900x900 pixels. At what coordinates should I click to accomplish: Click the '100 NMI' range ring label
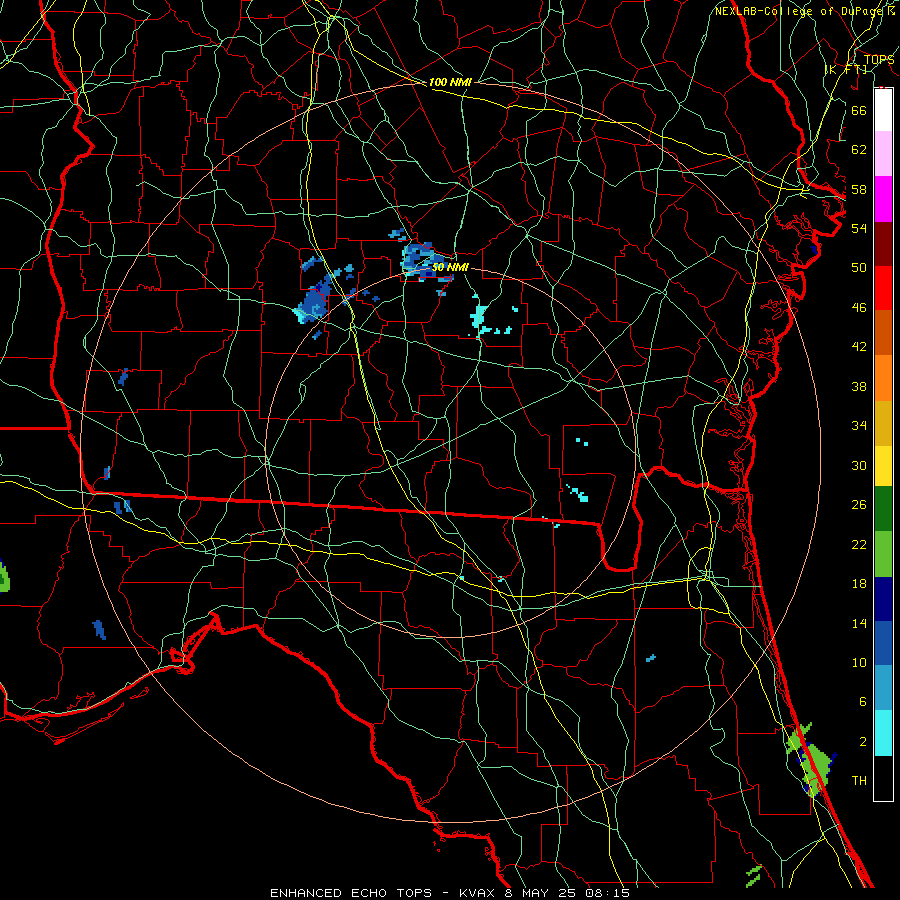[x=450, y=82]
